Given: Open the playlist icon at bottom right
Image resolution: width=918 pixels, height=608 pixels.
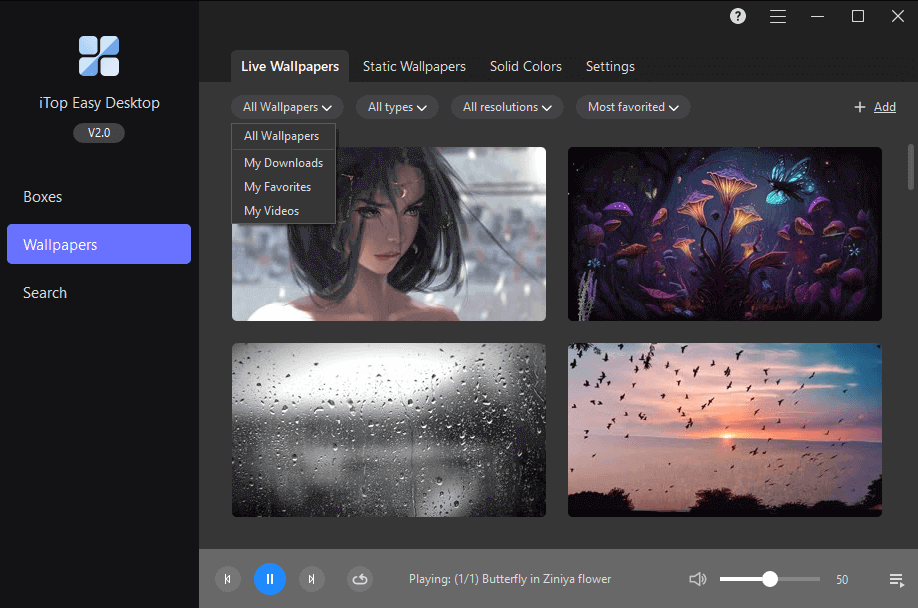Looking at the screenshot, I should pos(896,580).
